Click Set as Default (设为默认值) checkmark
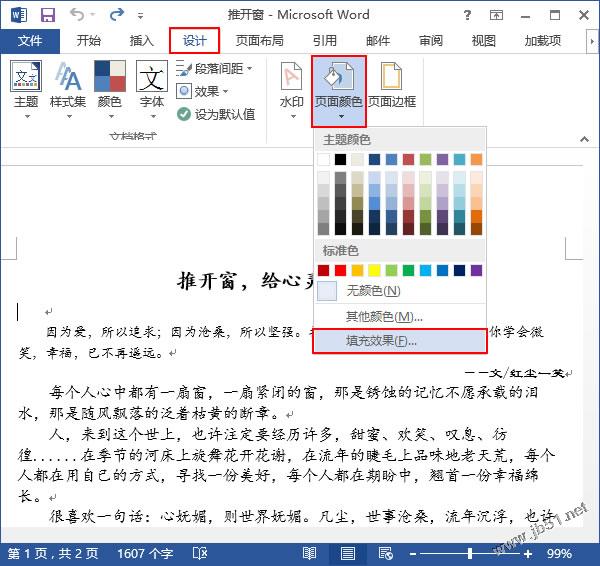 tap(215, 114)
